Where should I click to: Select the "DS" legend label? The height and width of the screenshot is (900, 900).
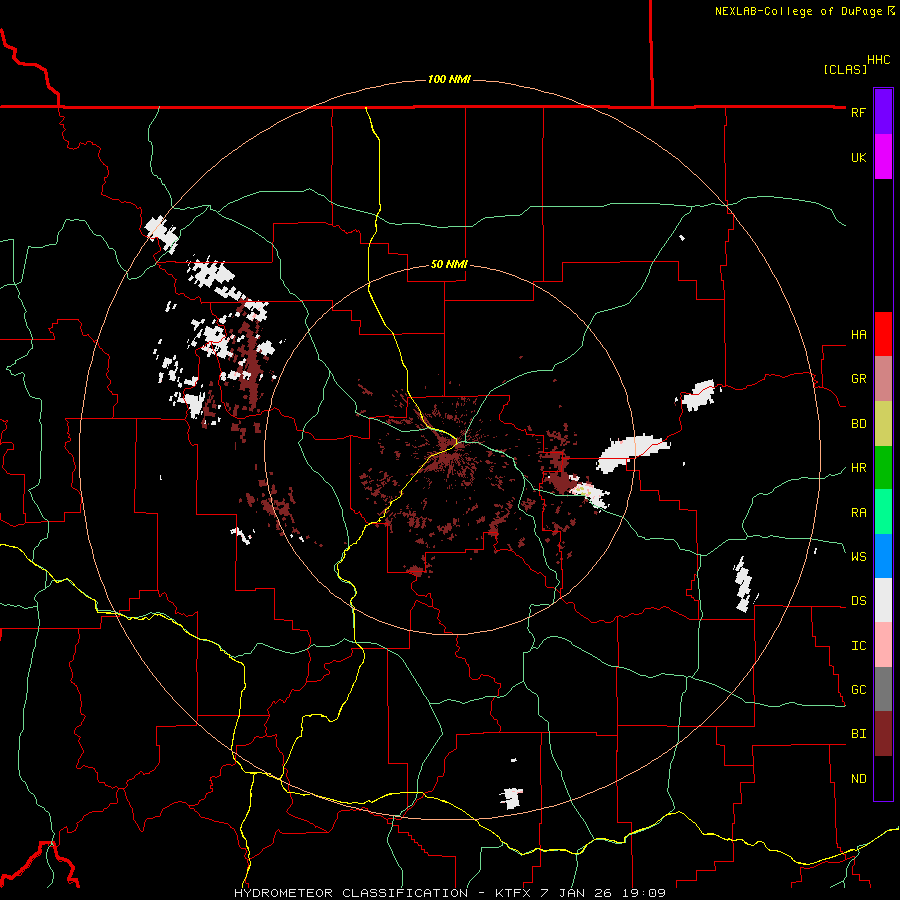858,601
